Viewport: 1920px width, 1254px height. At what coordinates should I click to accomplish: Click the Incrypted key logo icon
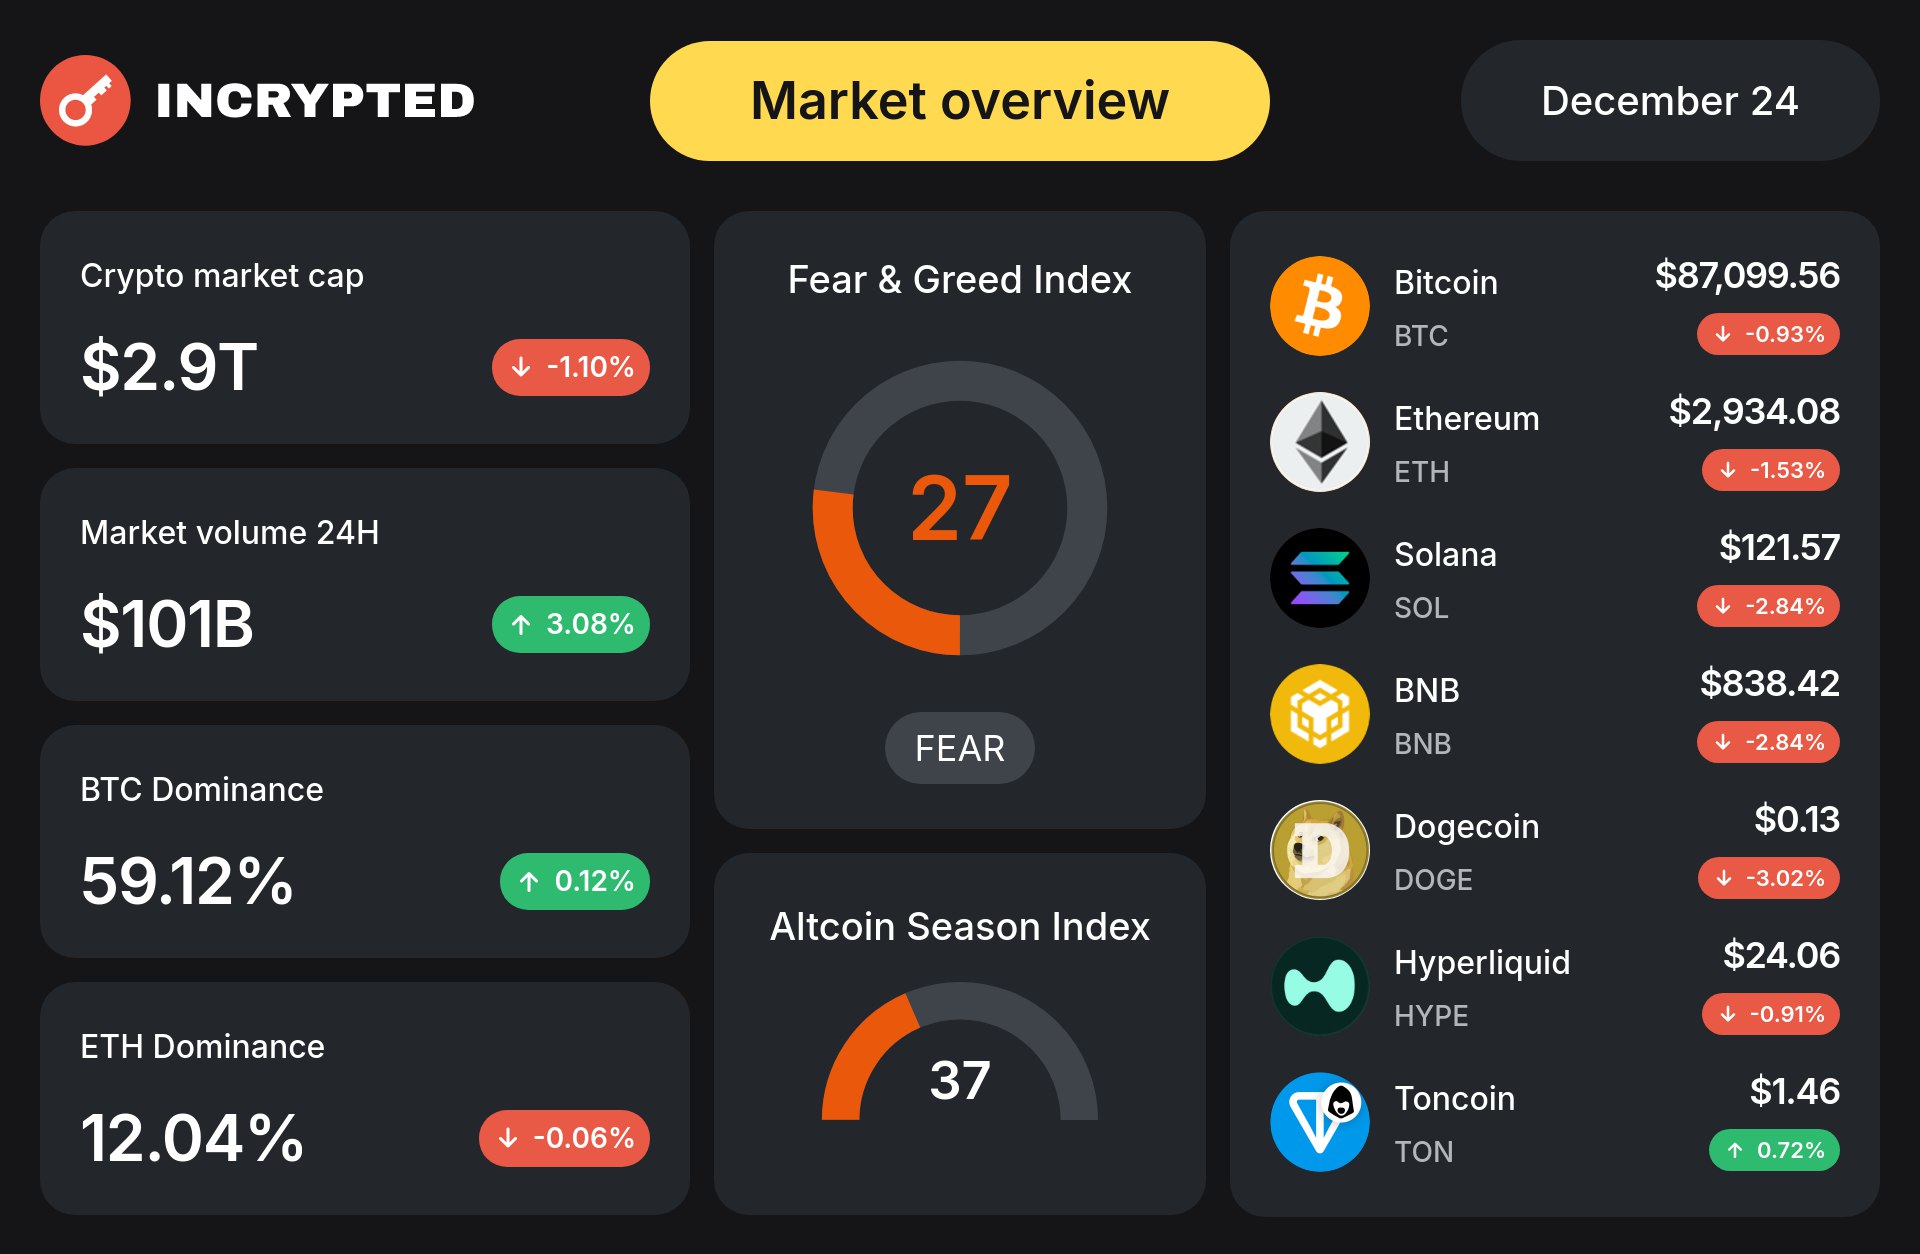click(x=85, y=100)
